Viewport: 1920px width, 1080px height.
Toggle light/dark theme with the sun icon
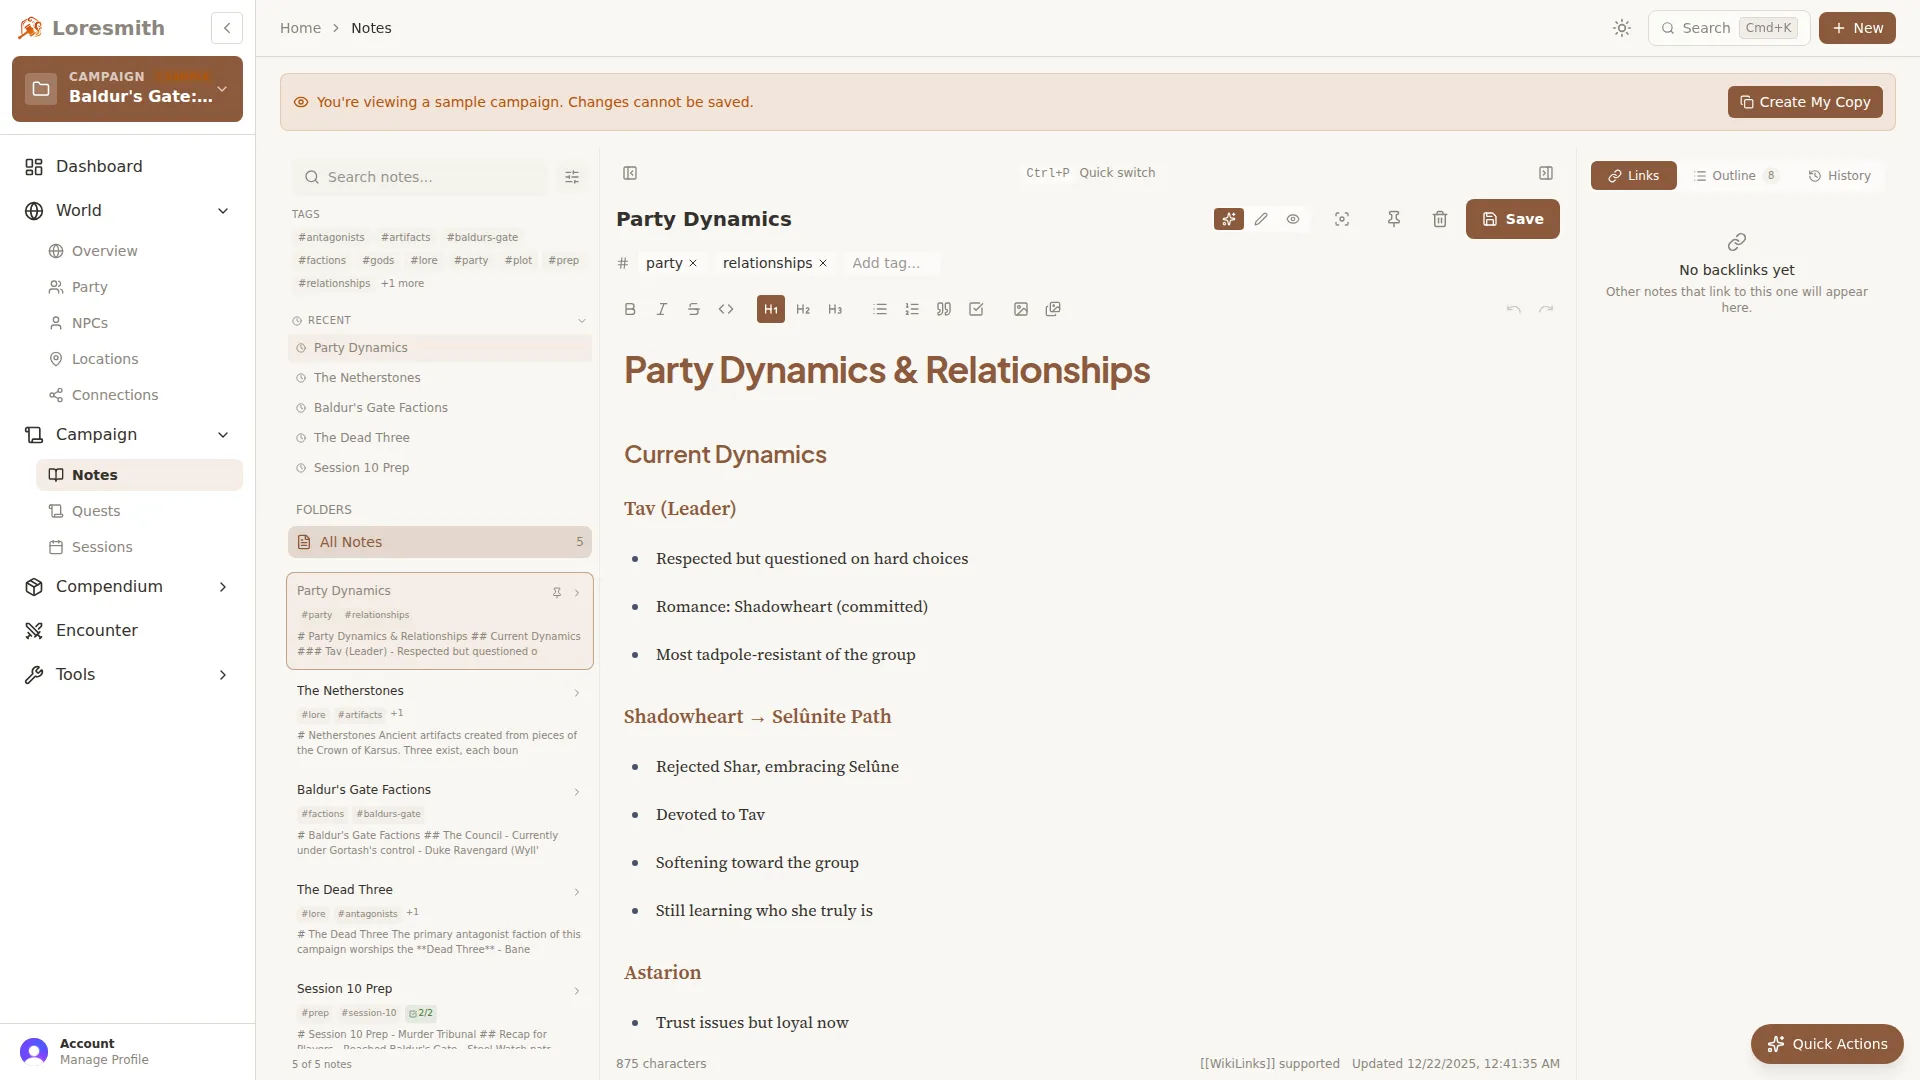point(1621,27)
